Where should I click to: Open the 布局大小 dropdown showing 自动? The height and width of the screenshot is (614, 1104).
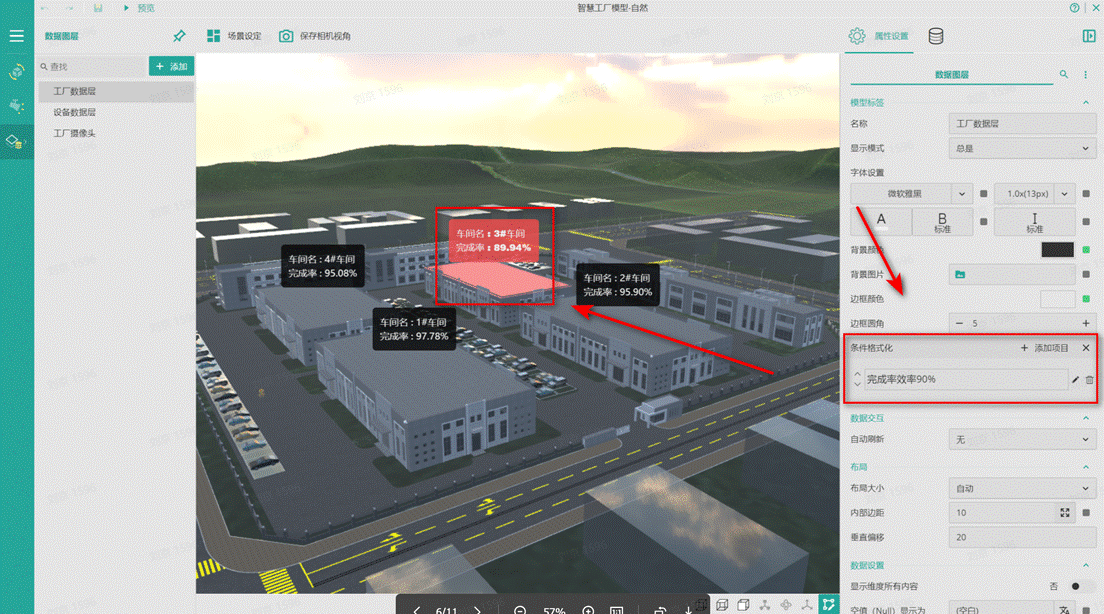[1022, 488]
